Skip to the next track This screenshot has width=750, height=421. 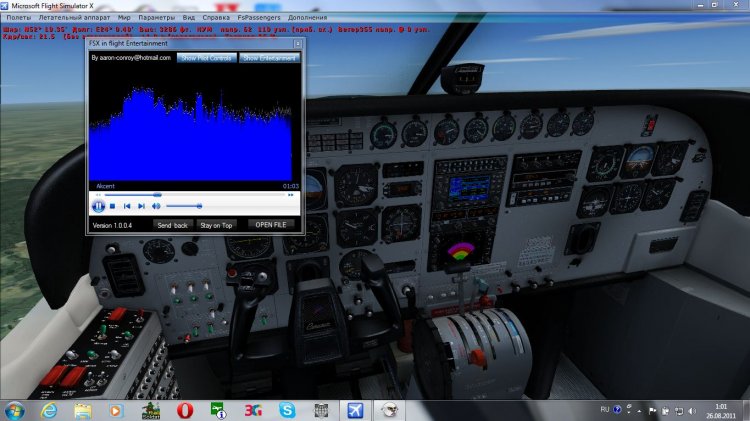coord(141,206)
